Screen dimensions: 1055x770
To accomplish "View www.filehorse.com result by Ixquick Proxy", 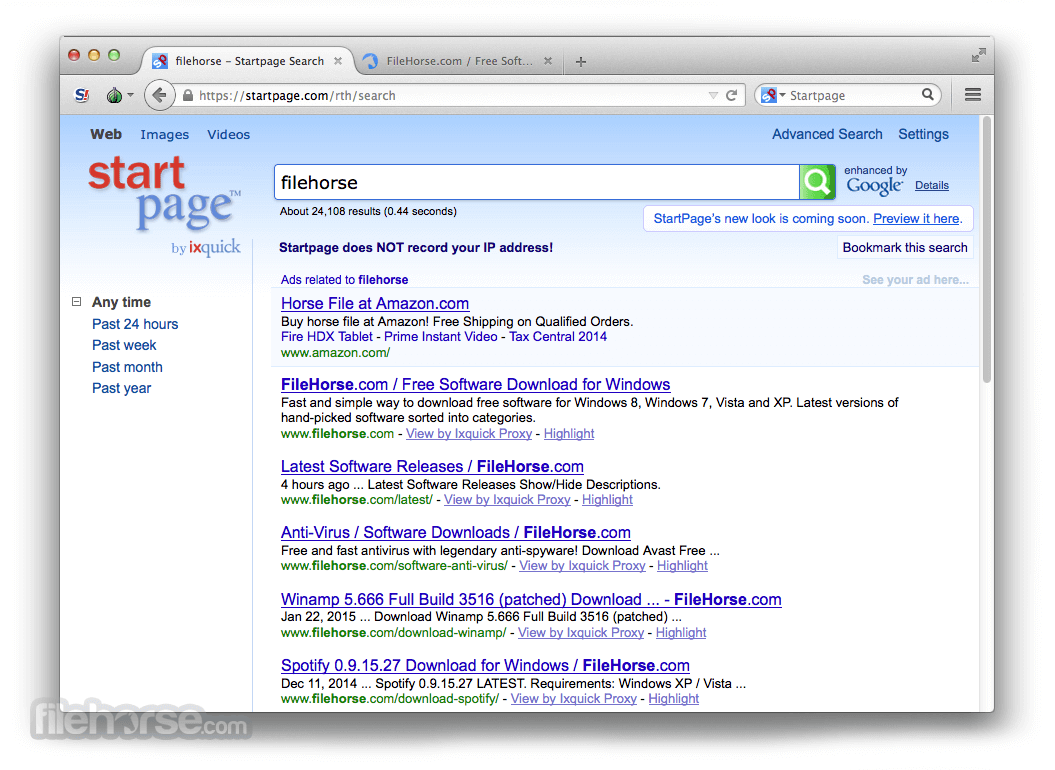I will (x=469, y=433).
